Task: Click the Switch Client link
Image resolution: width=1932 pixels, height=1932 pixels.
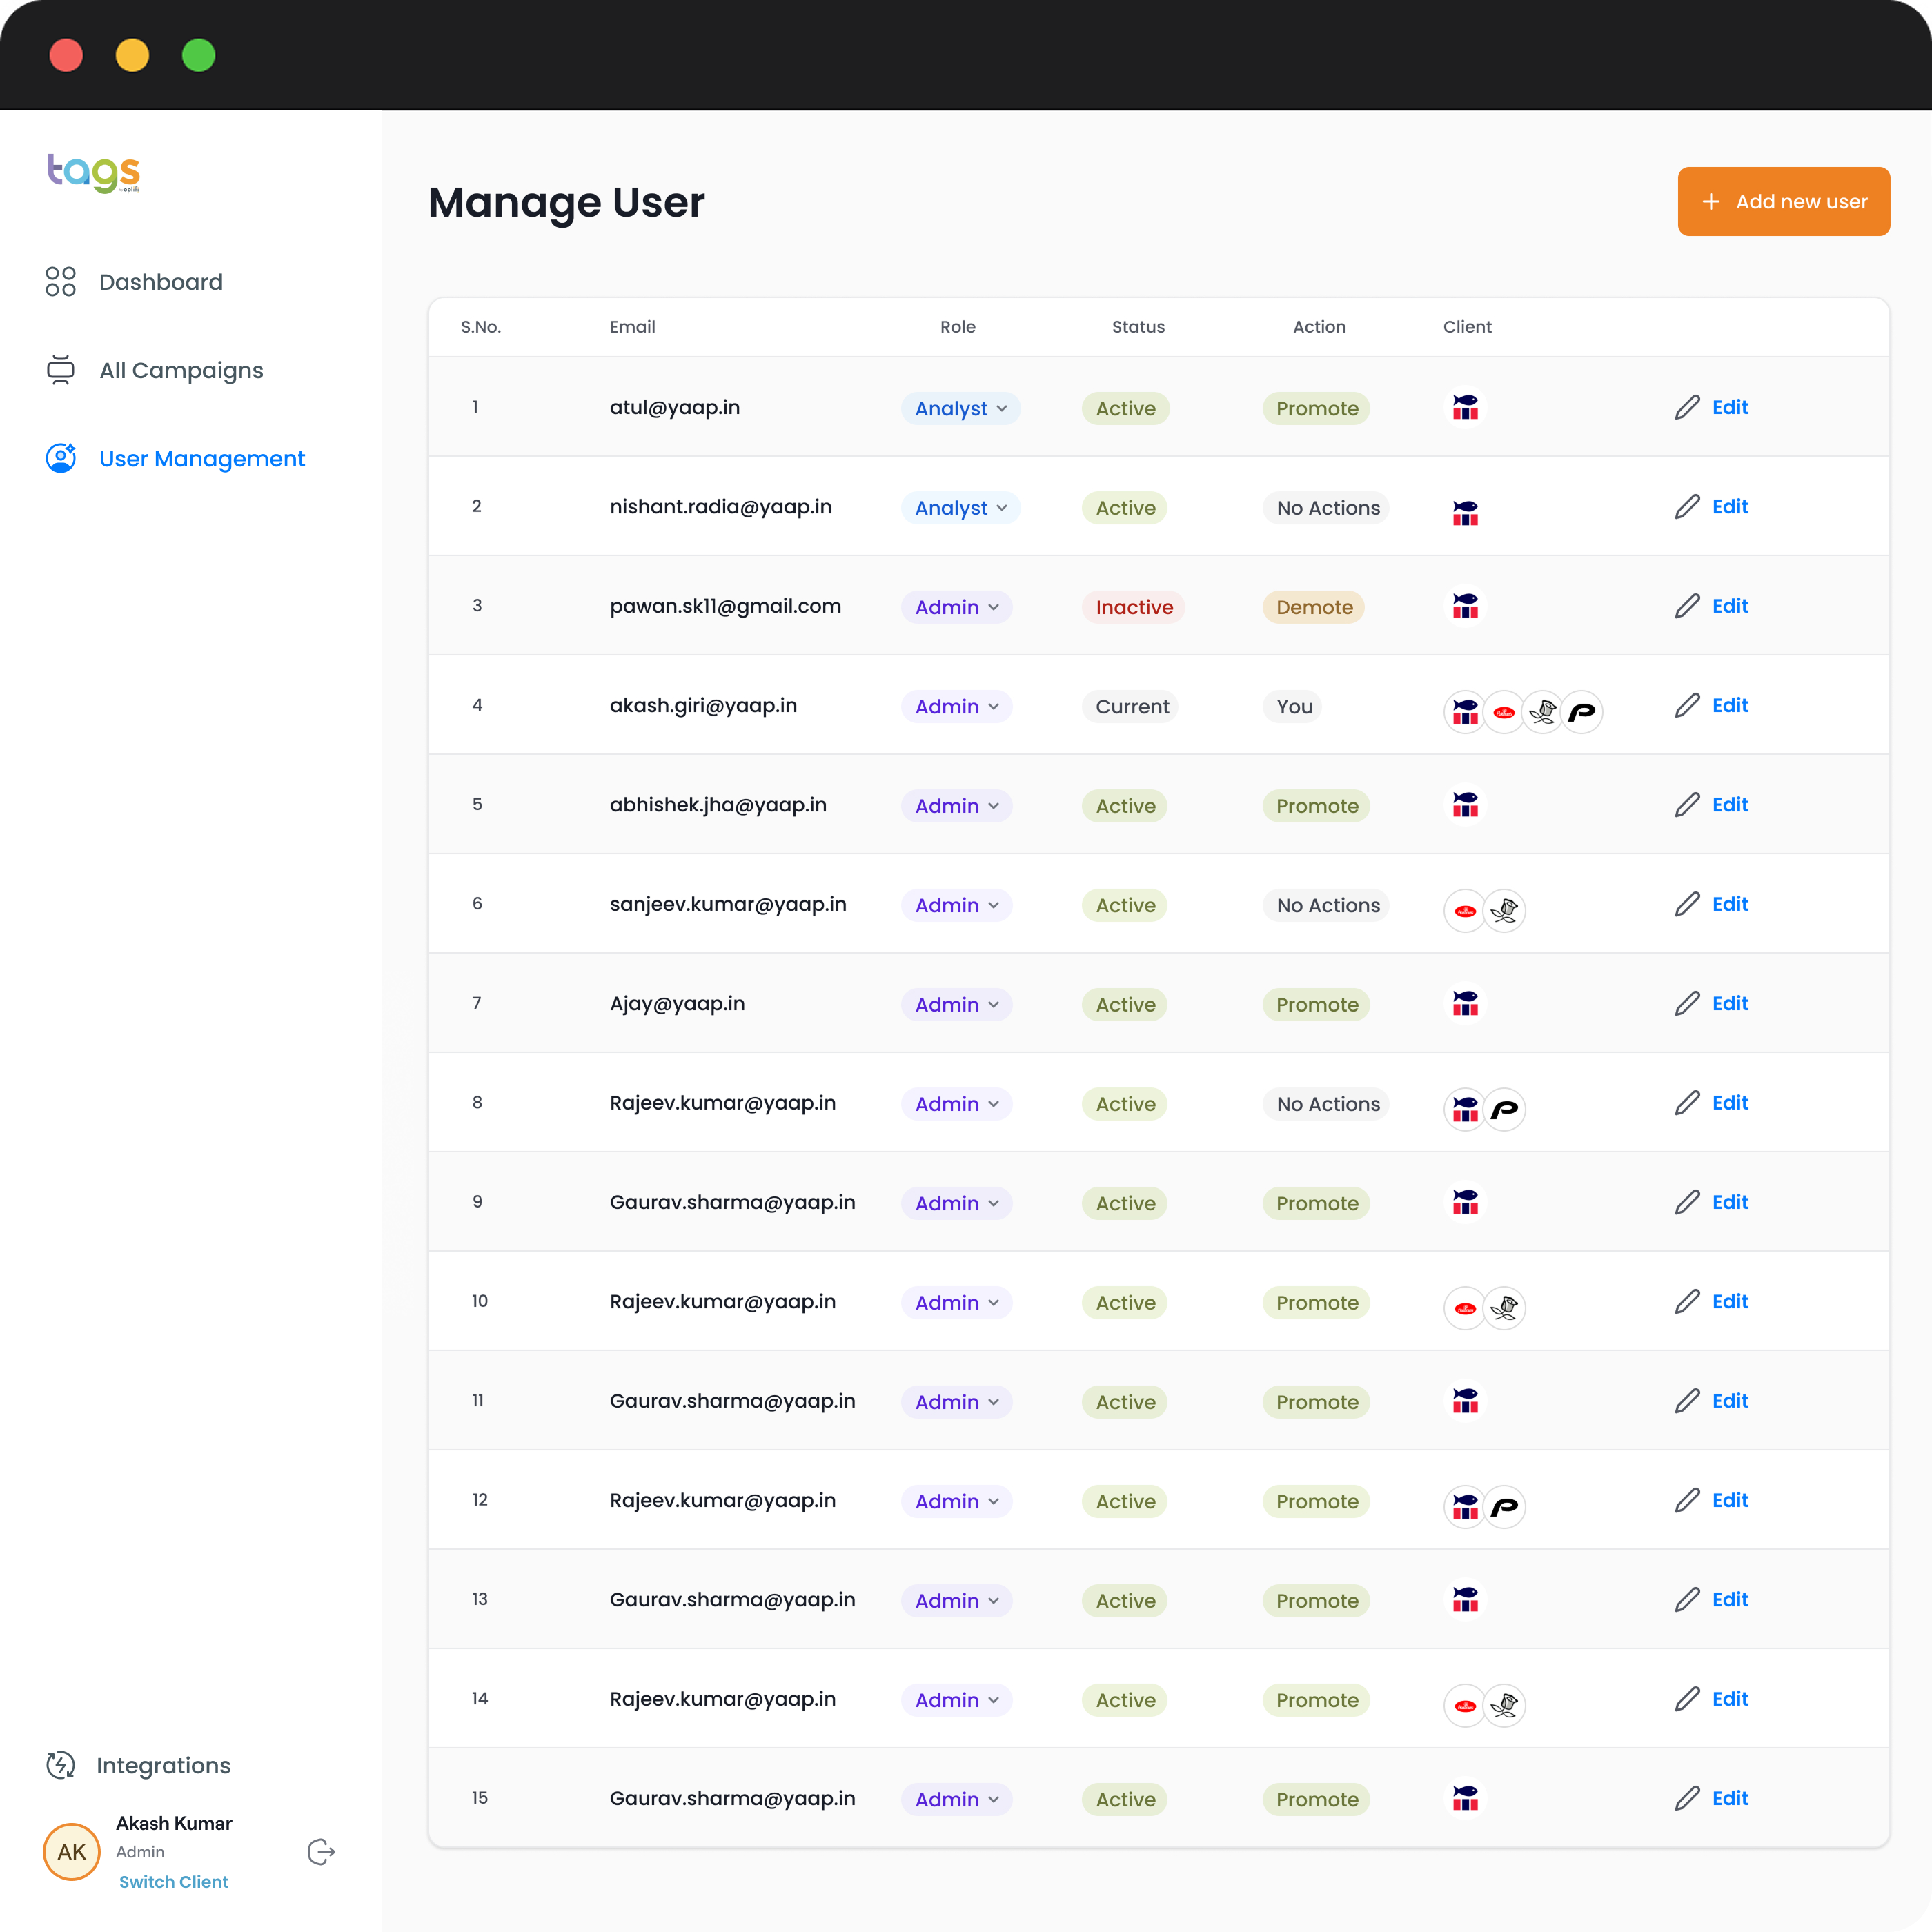Action: [x=174, y=1882]
